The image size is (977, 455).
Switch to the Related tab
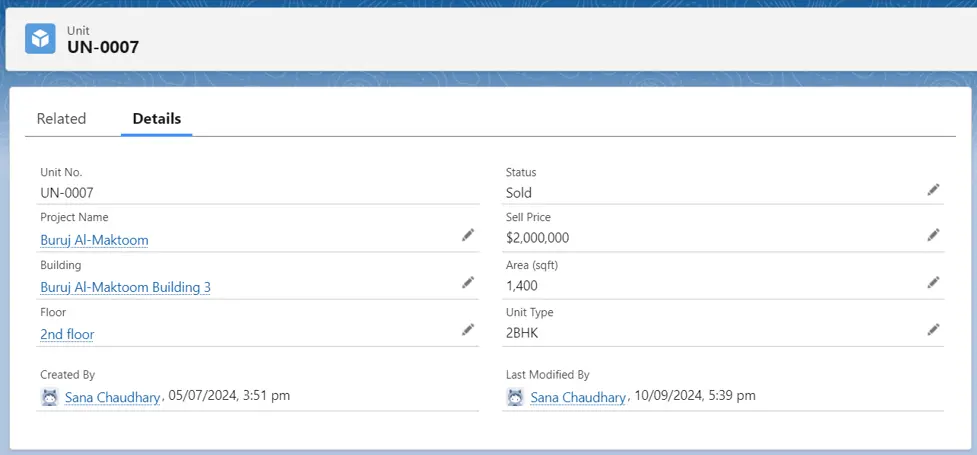(61, 118)
